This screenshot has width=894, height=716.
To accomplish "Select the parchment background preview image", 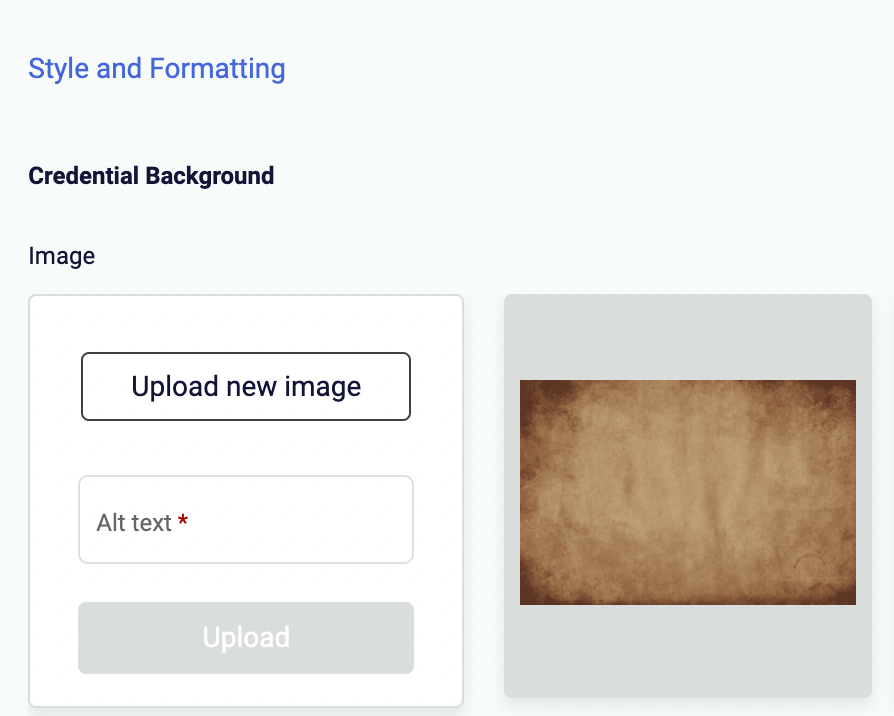I will click(688, 492).
